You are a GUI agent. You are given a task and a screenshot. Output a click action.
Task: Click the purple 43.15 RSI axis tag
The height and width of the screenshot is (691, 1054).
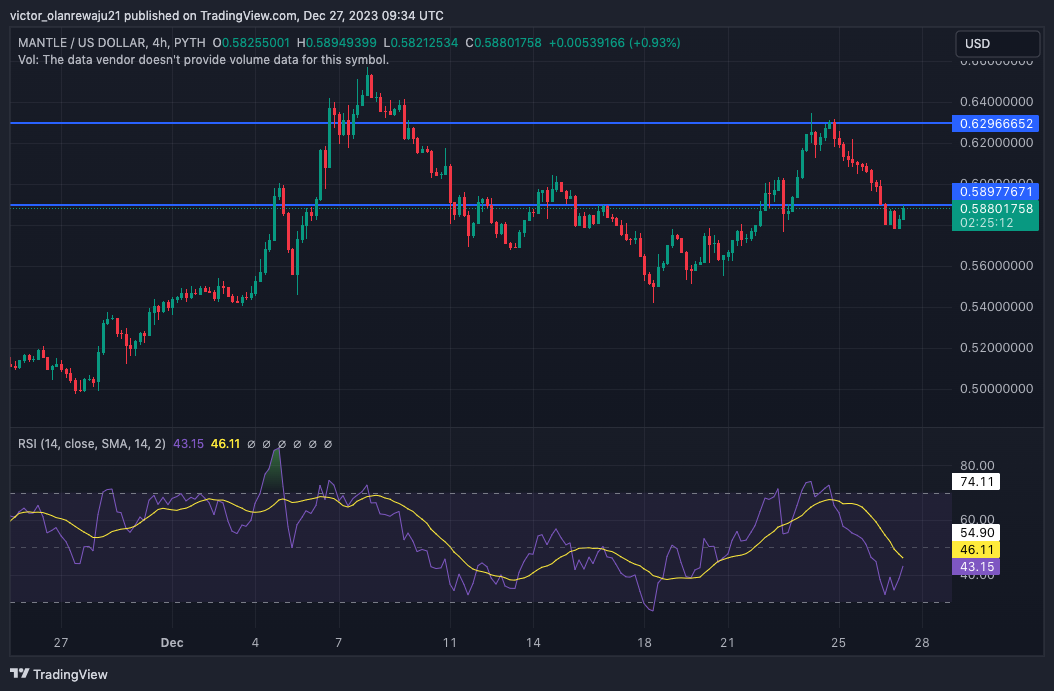point(977,566)
